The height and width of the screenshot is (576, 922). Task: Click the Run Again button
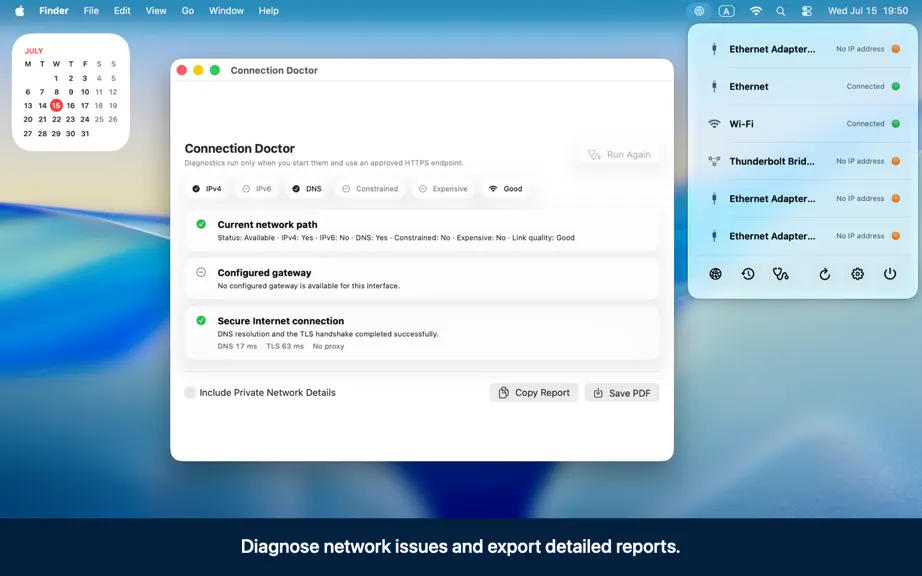619,155
